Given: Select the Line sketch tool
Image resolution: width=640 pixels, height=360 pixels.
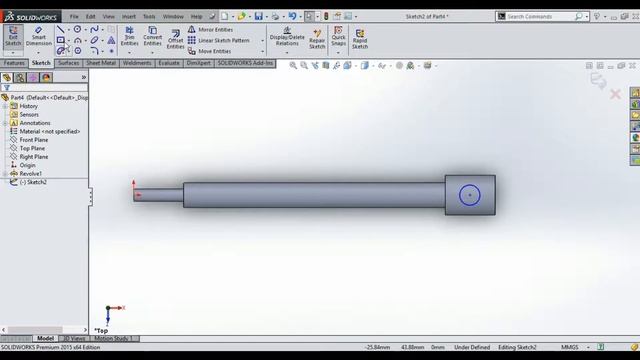Looking at the screenshot, I should pyautogui.click(x=60, y=29).
